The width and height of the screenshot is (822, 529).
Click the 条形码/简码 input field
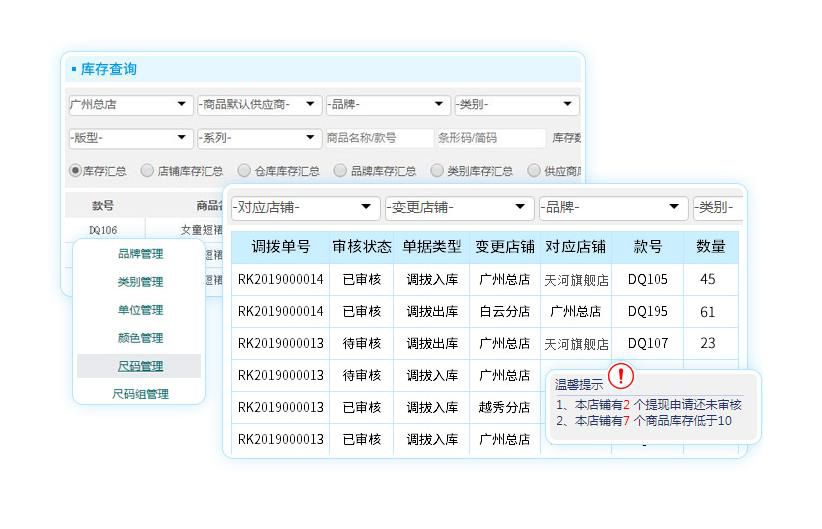[491, 138]
